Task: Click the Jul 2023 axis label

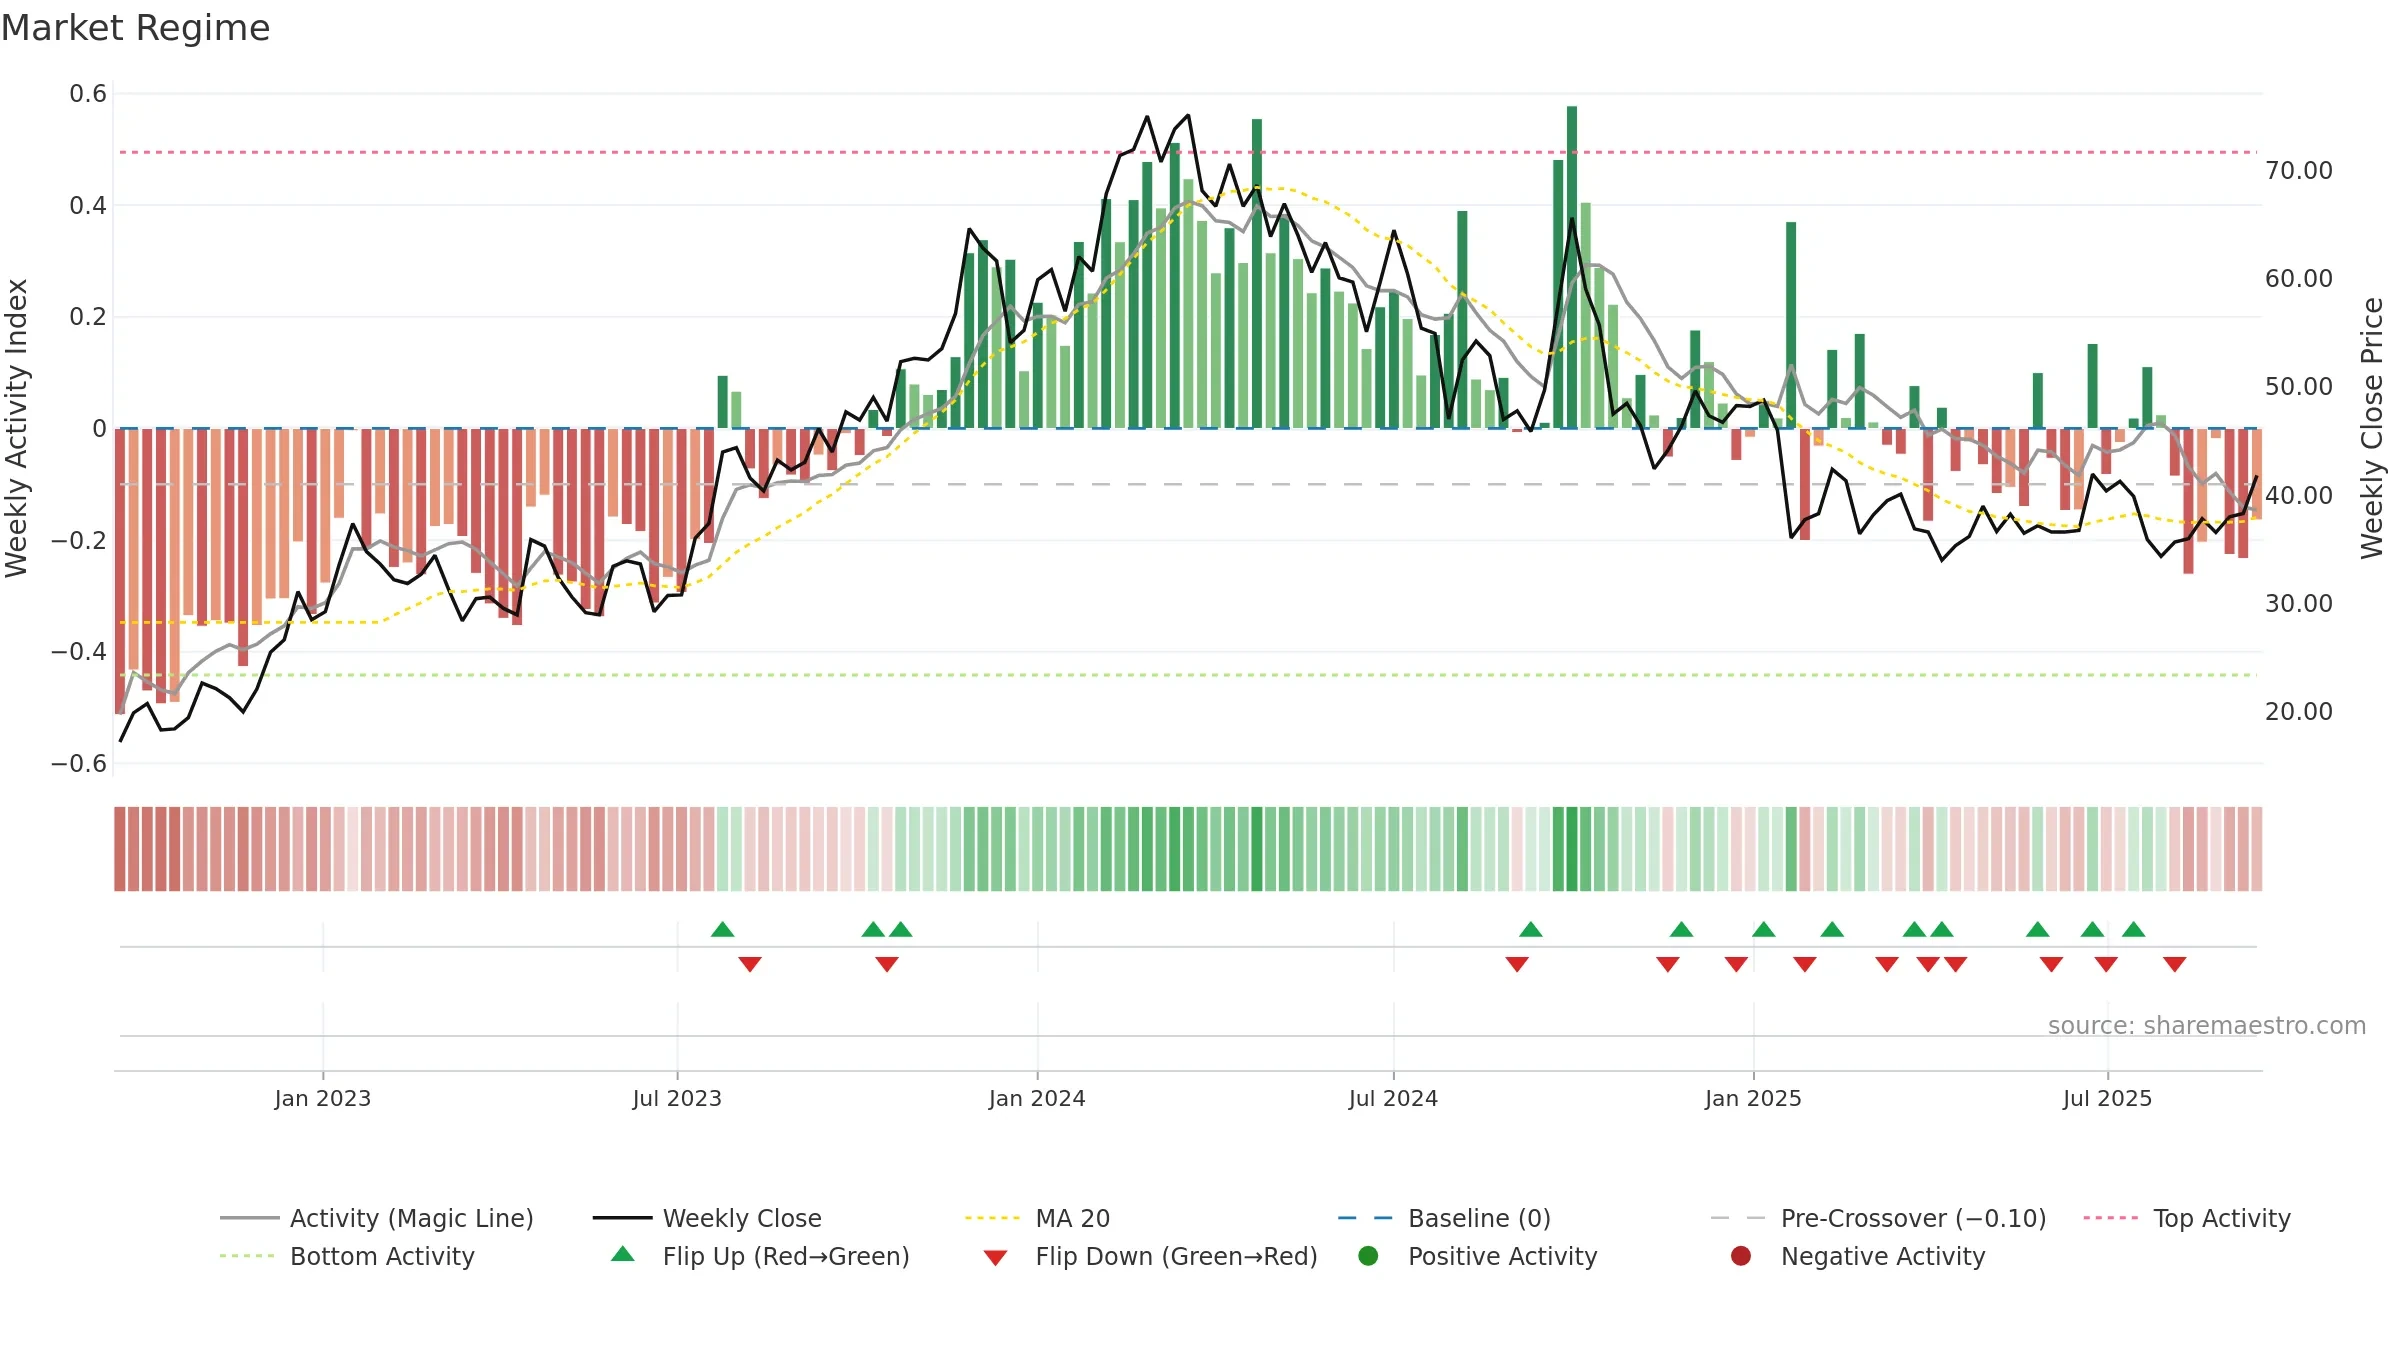Action: 677,1098
